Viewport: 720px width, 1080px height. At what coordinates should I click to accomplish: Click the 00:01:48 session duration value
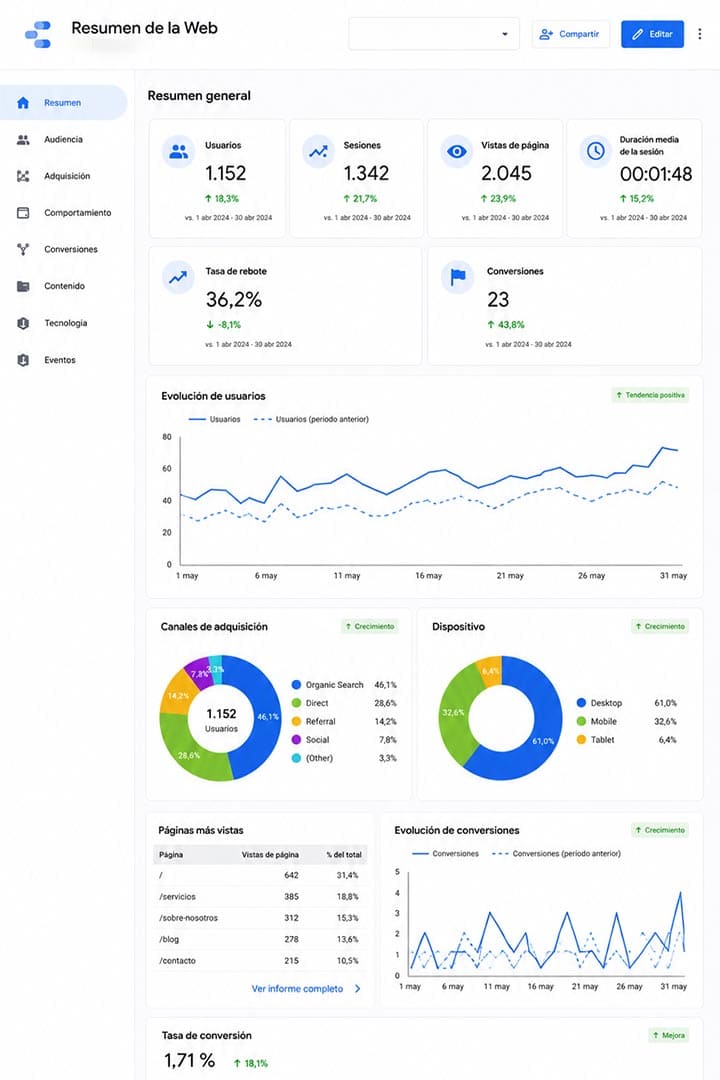pyautogui.click(x=656, y=174)
